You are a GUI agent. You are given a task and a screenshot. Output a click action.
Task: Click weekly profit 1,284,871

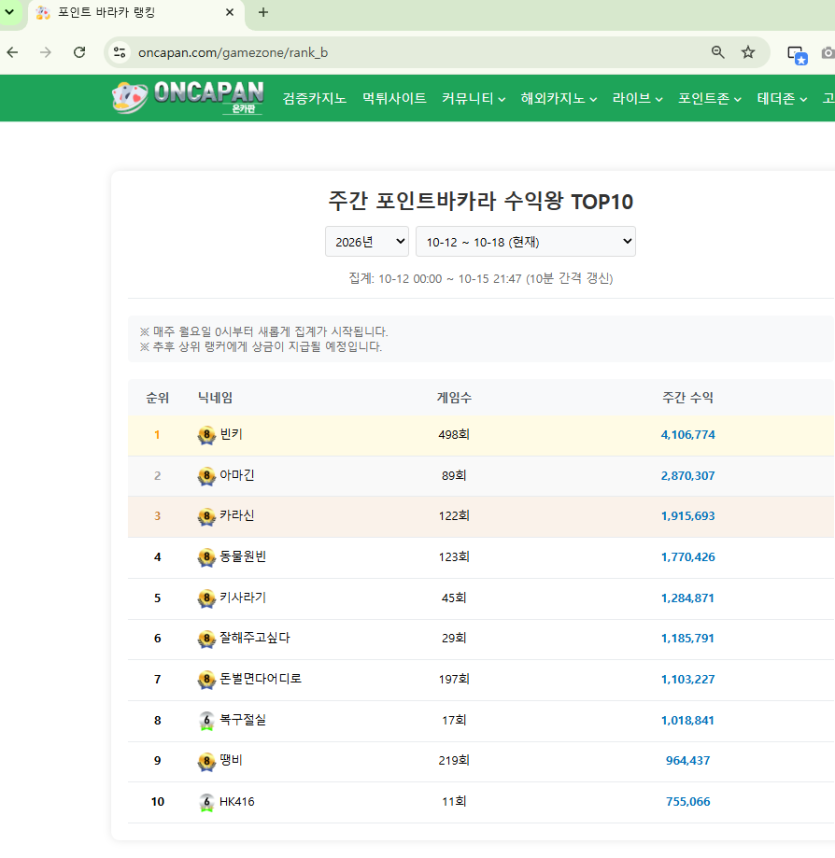(x=688, y=598)
